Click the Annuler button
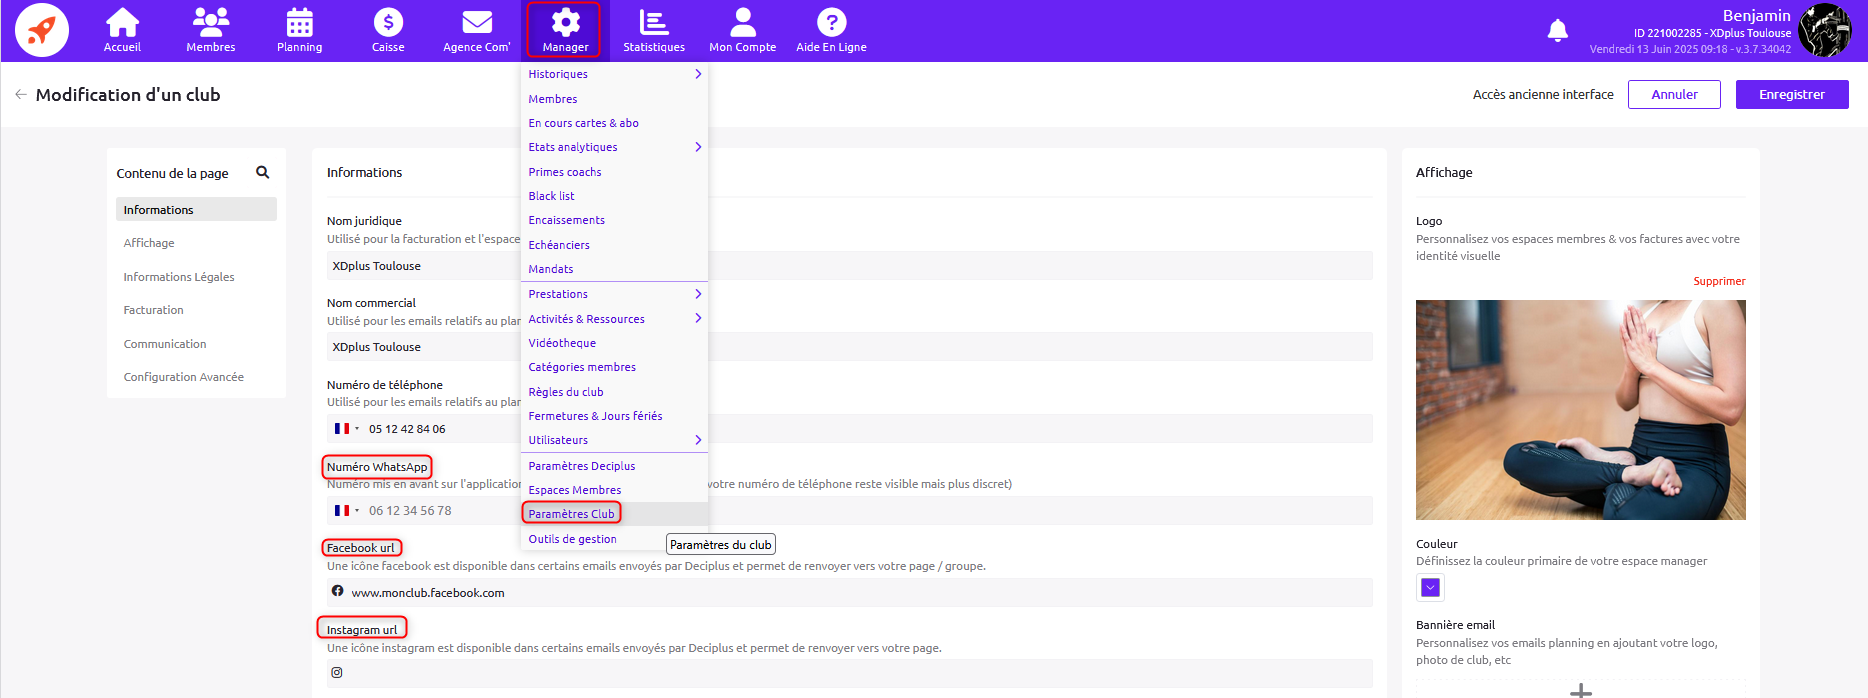The width and height of the screenshot is (1868, 698). click(x=1674, y=94)
